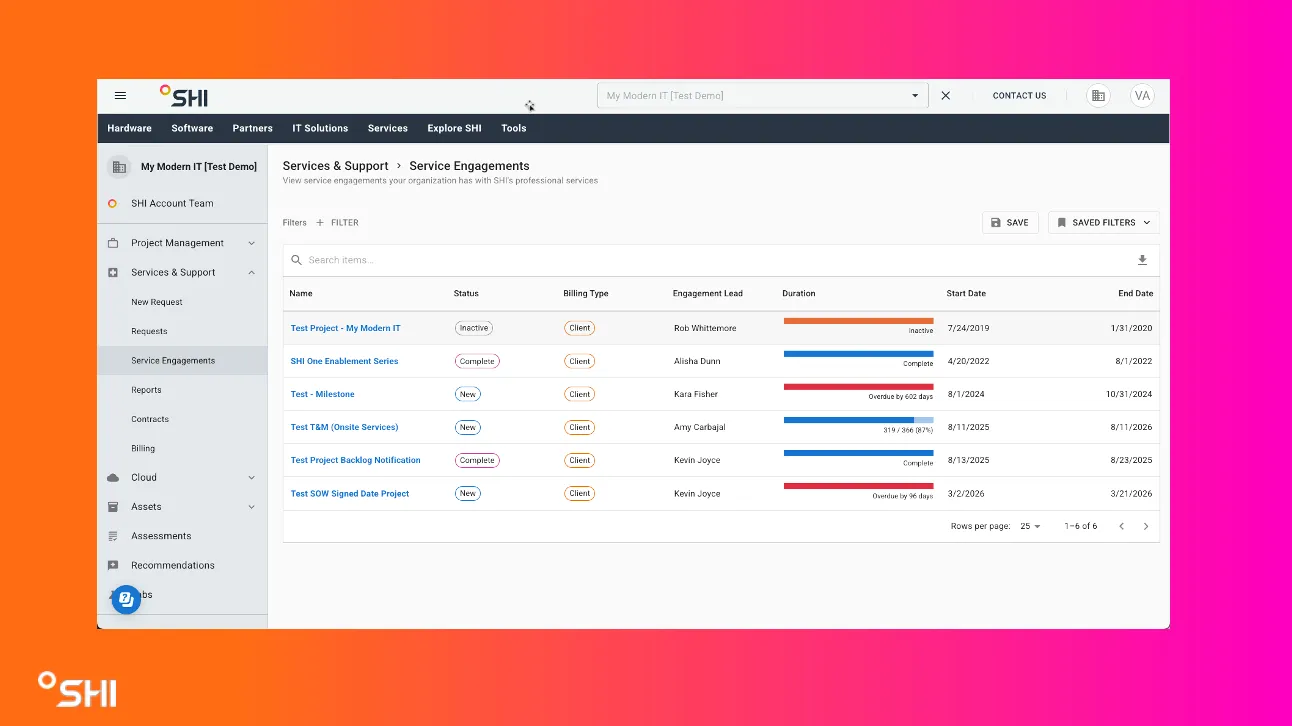Open the organization building icon in header

tap(1098, 96)
